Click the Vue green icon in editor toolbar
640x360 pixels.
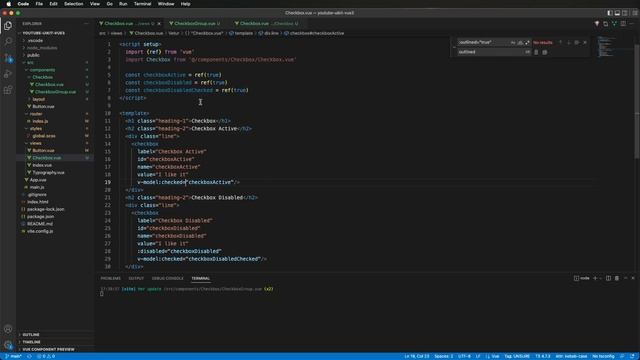[x=614, y=24]
